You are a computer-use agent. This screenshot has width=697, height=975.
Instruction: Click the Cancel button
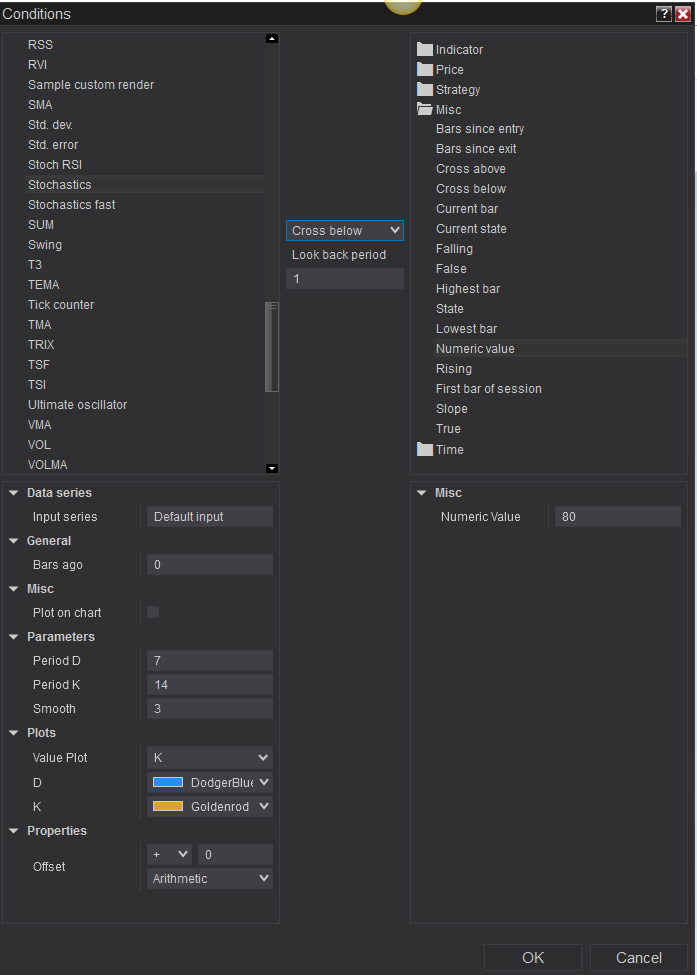pyautogui.click(x=638, y=958)
